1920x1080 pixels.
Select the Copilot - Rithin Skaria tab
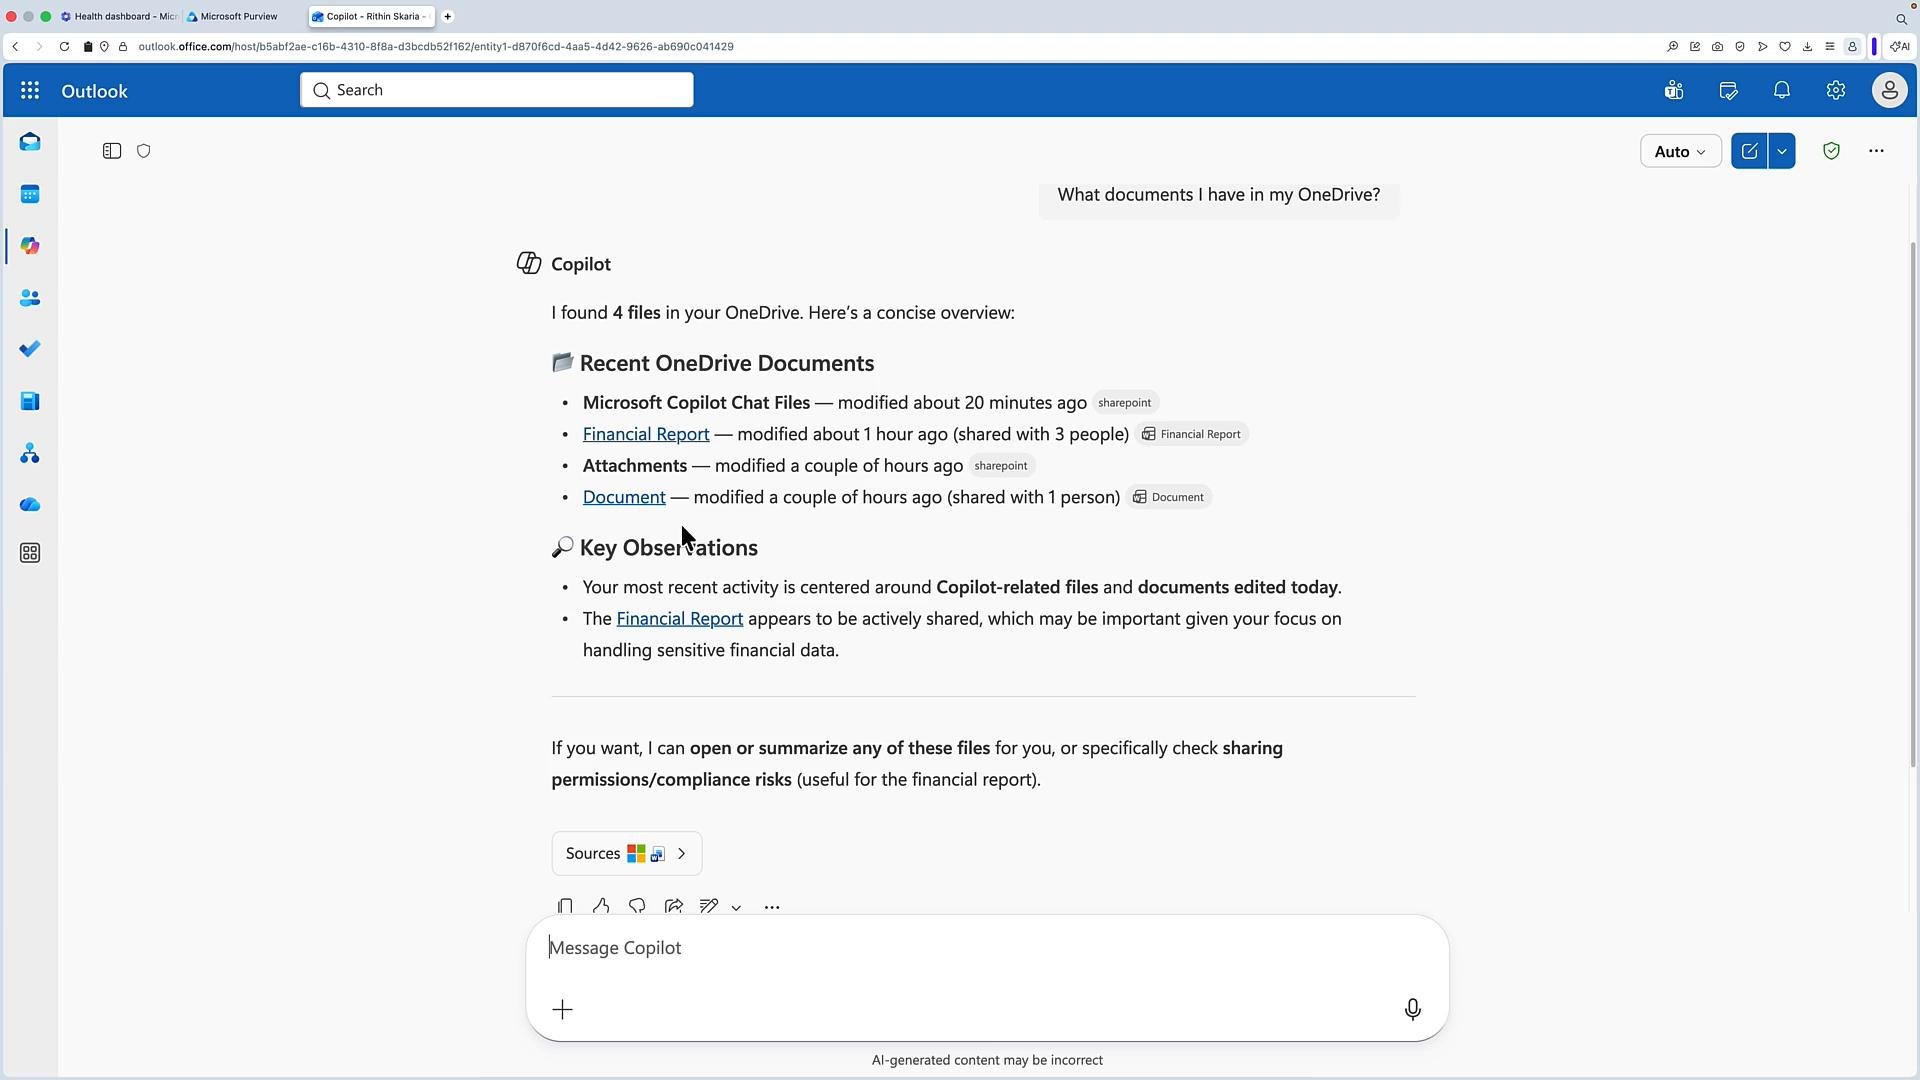click(371, 16)
